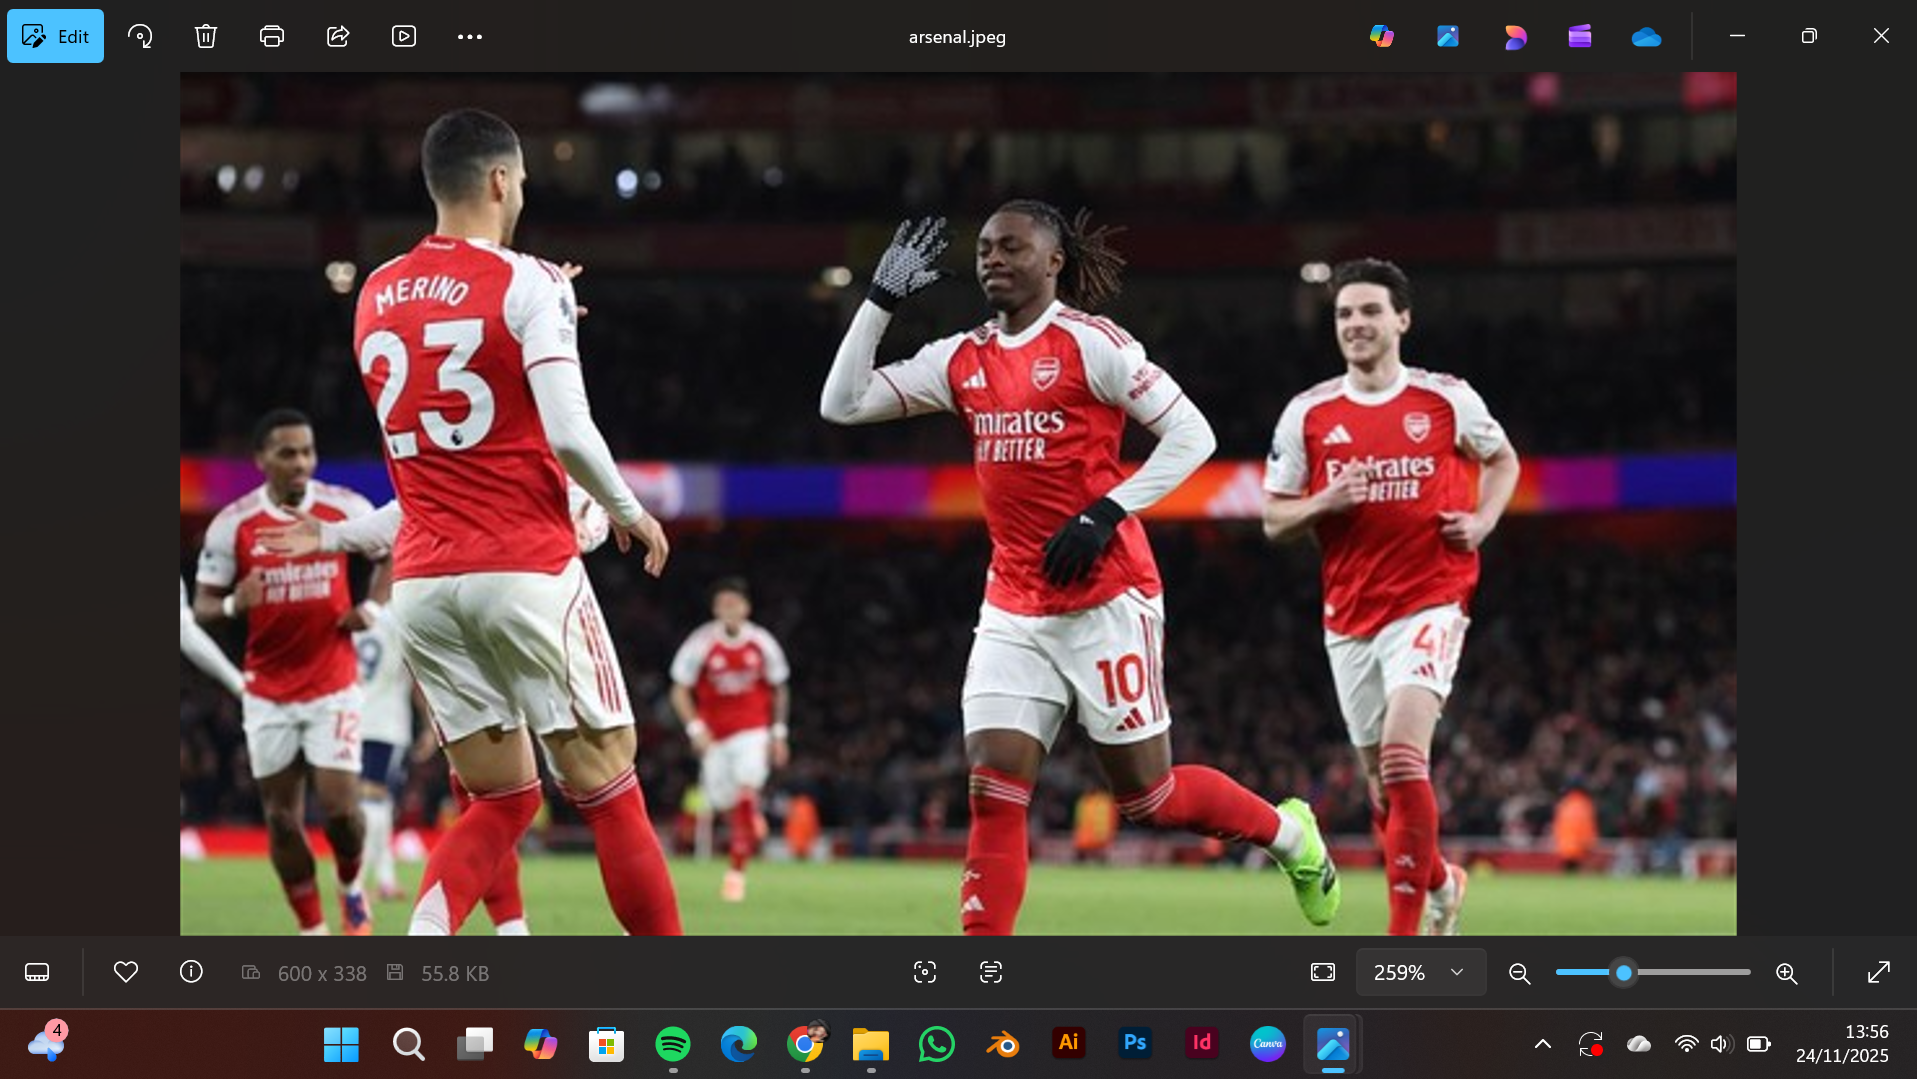The height and width of the screenshot is (1079, 1917).
Task: Zoom in with the plus magnifier
Action: point(1787,972)
